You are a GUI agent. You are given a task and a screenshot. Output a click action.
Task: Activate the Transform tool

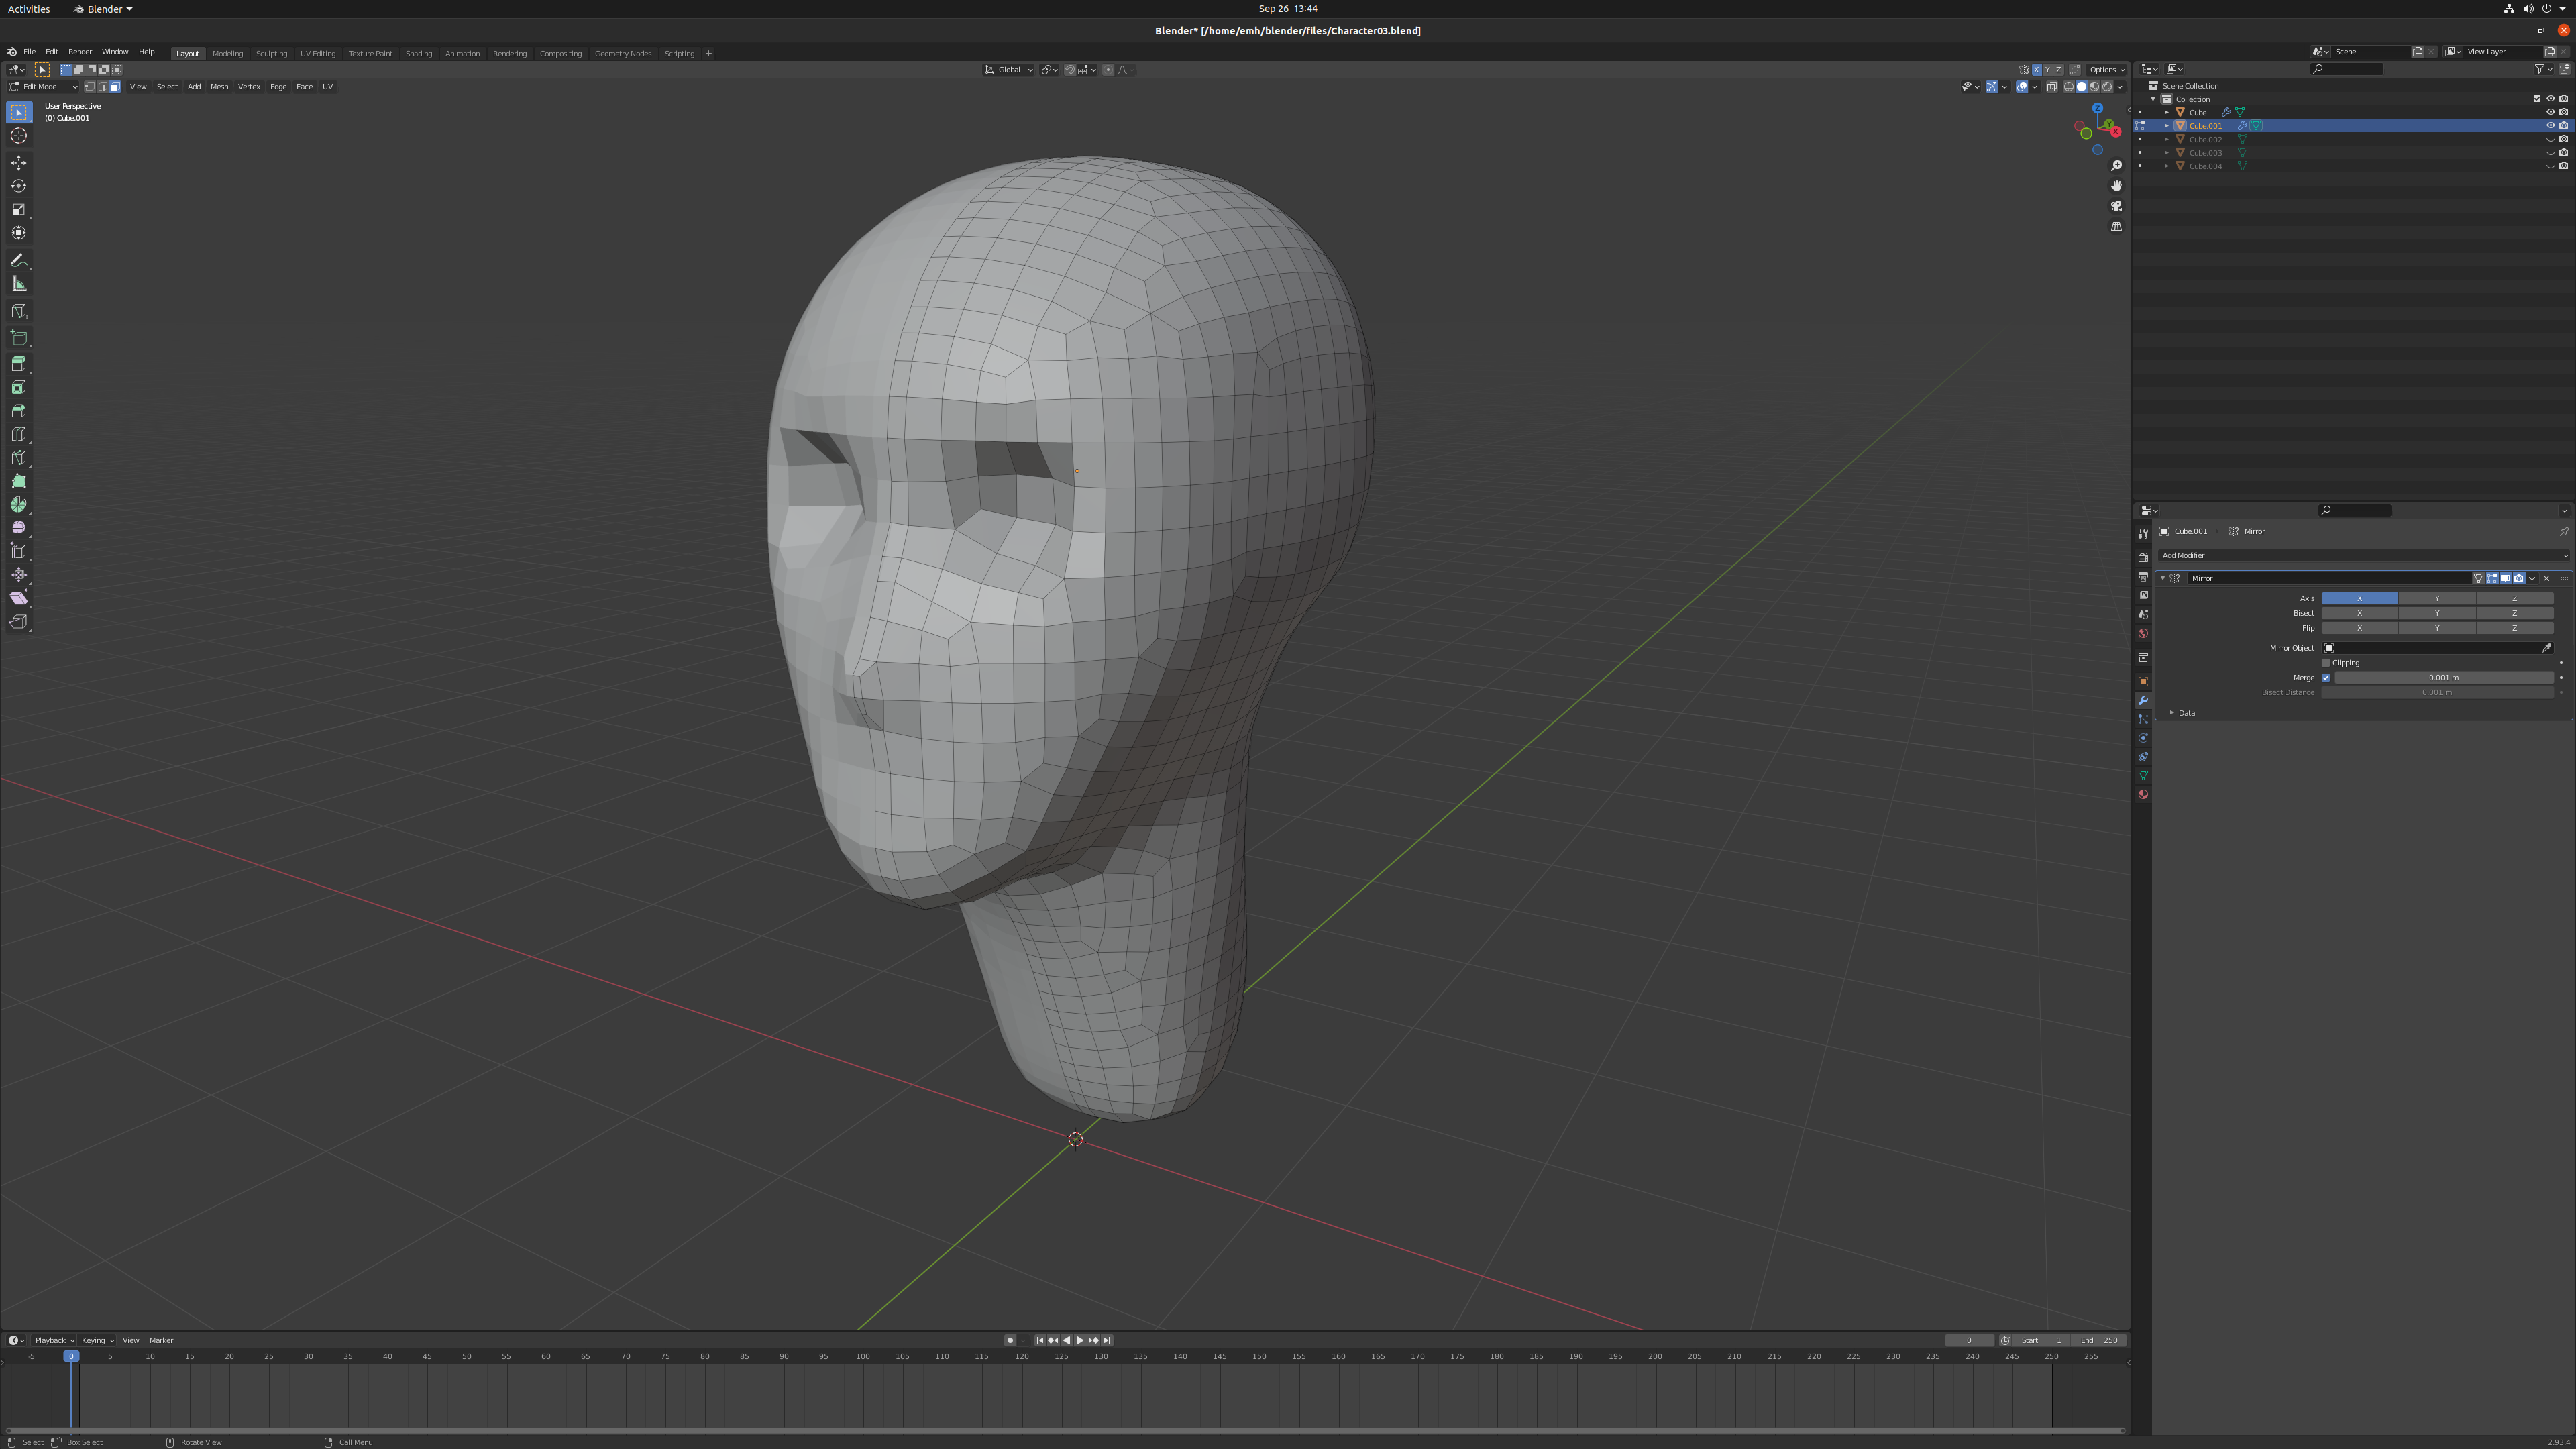[19, 233]
